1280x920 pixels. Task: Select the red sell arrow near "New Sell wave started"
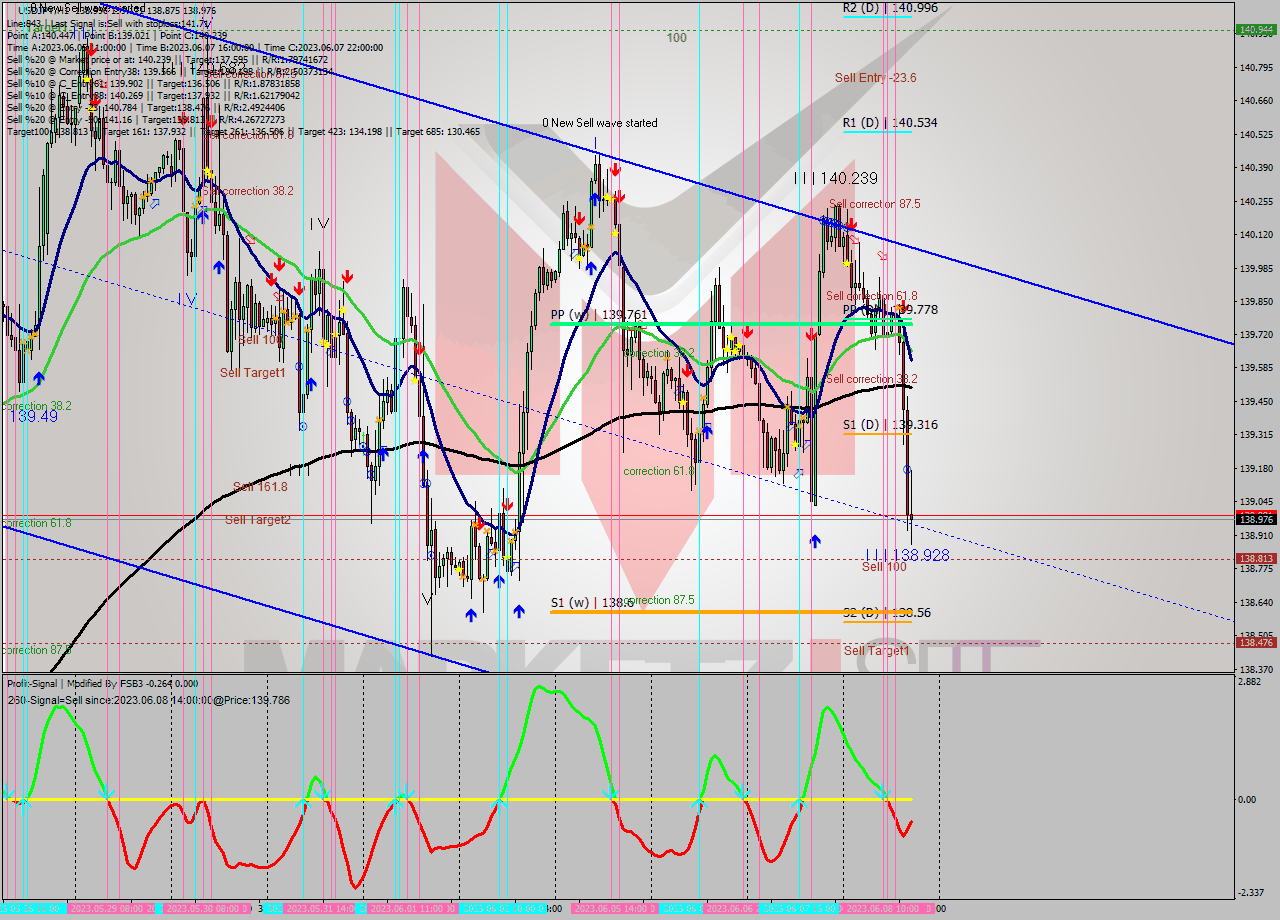pos(613,170)
